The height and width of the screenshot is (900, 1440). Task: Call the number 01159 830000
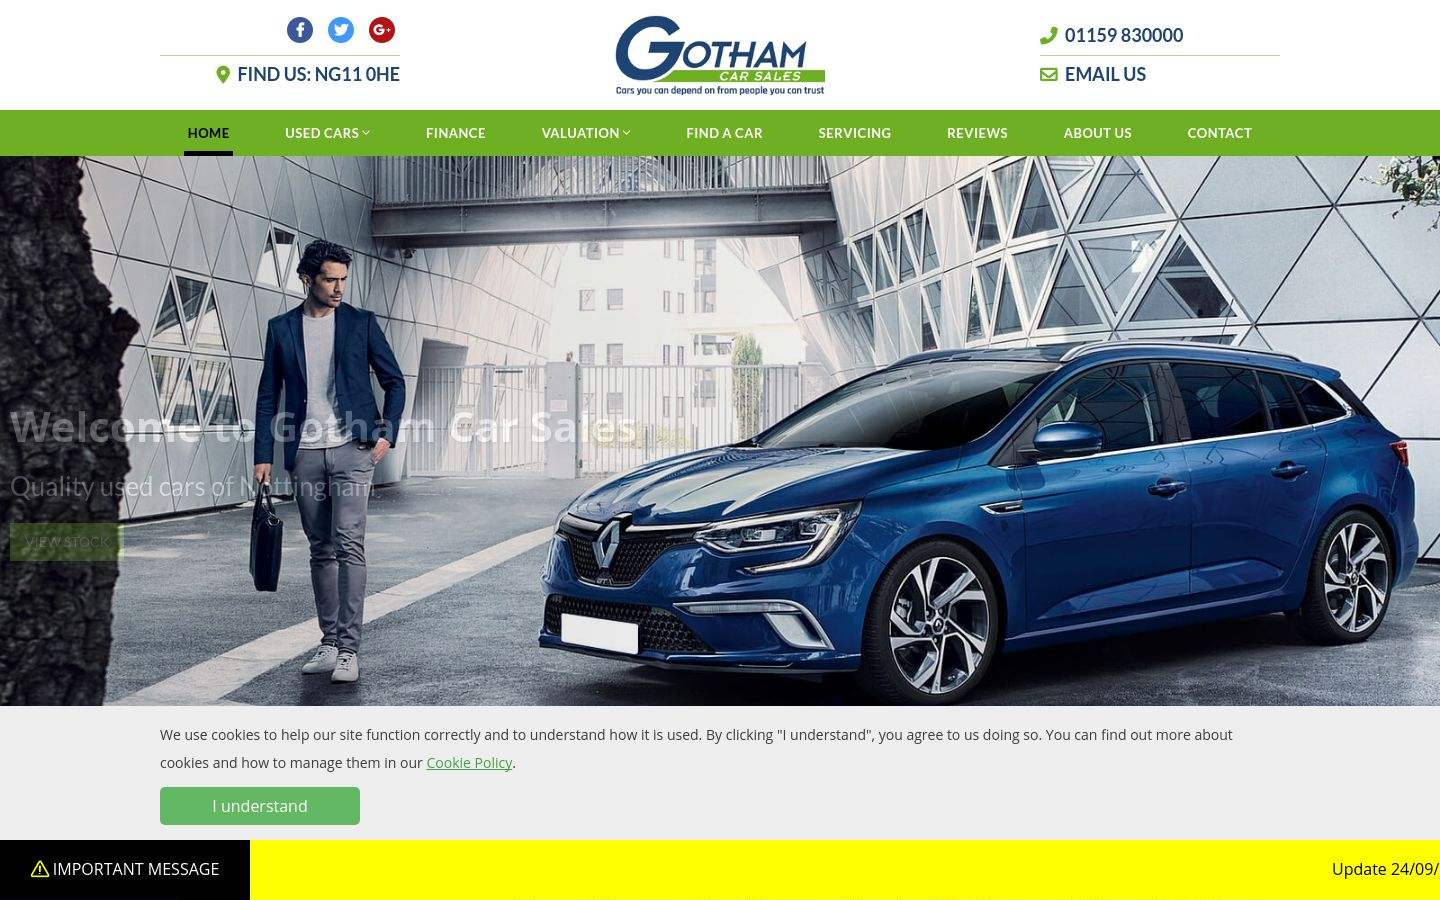pos(1124,35)
